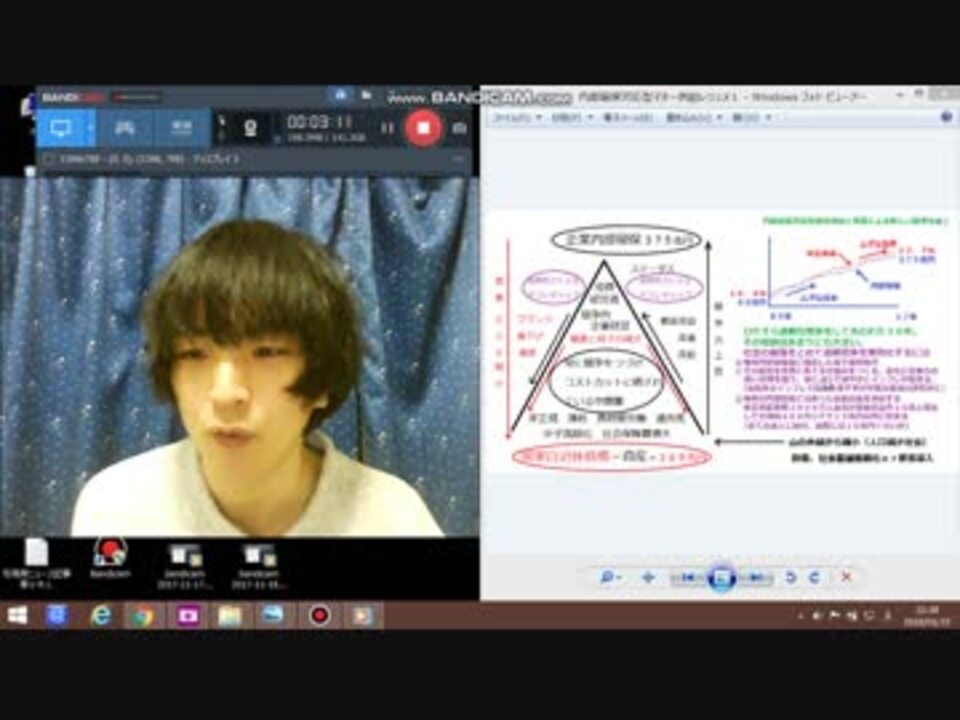The image size is (960, 720).
Task: Open the taskbar clock and date
Action: pos(928,616)
